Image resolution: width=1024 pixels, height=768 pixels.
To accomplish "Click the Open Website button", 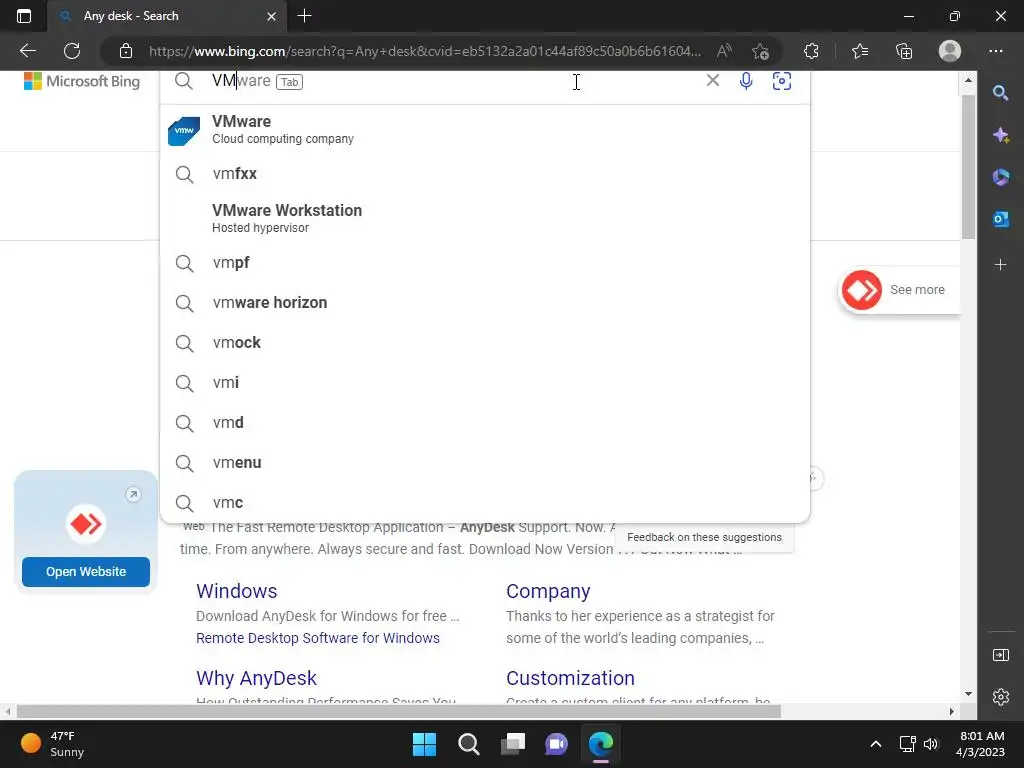I will point(86,571).
